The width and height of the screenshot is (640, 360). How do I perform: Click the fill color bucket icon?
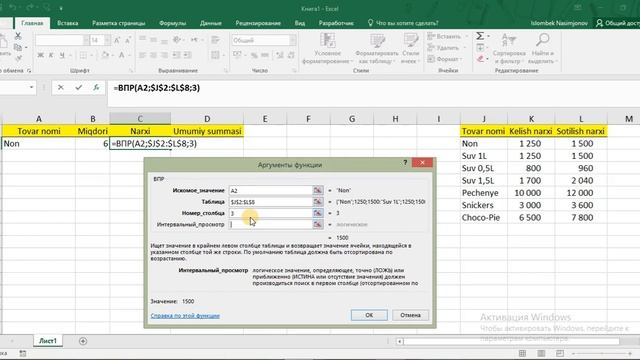coord(105,55)
